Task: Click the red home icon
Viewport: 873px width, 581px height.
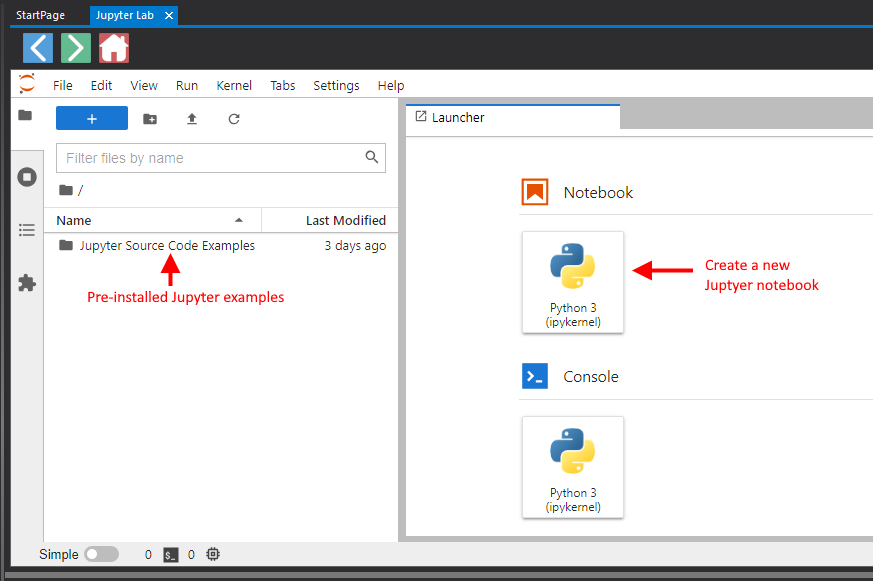Action: 114,48
